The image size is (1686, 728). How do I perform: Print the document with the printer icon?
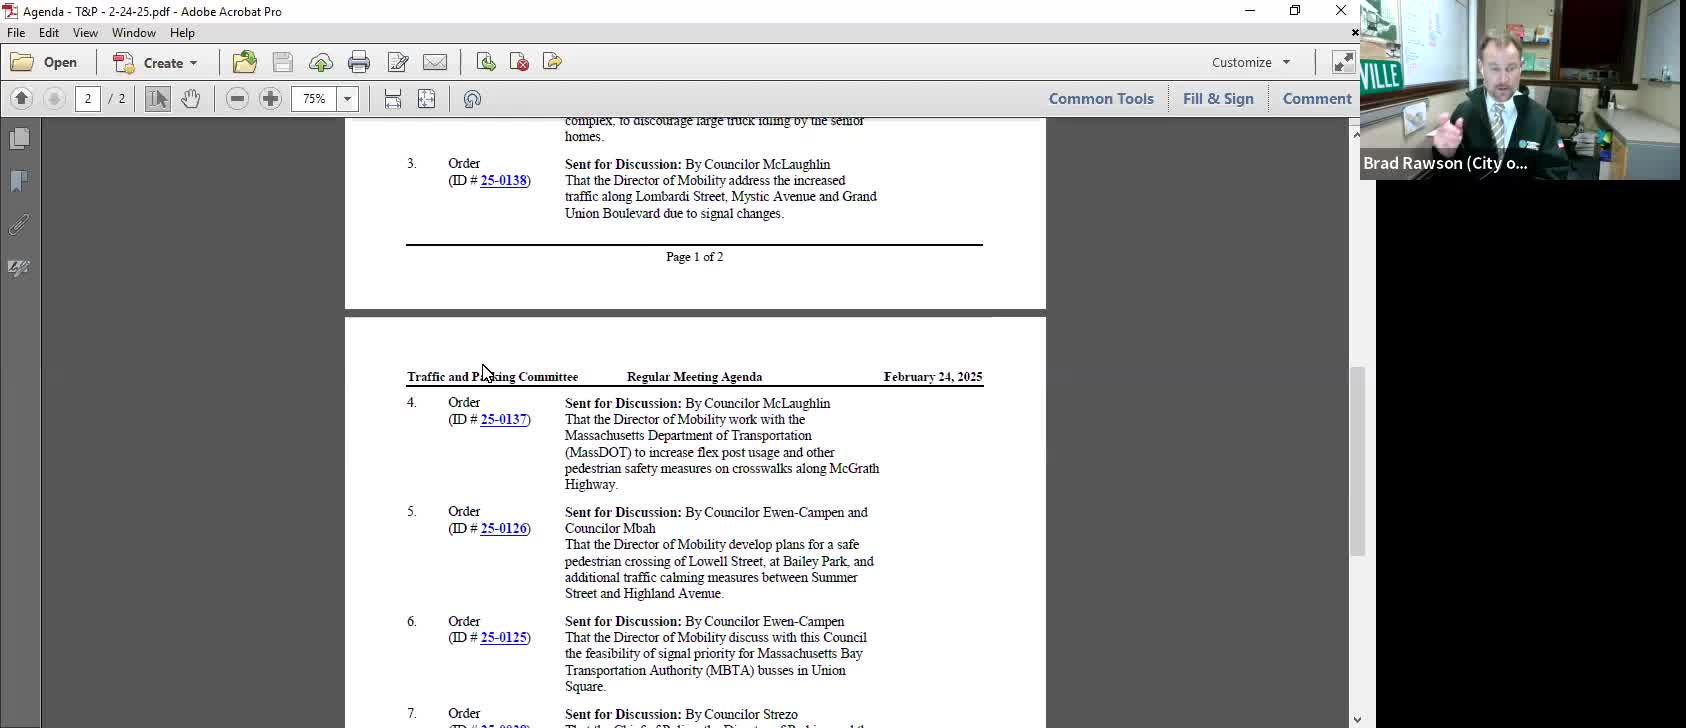point(359,62)
